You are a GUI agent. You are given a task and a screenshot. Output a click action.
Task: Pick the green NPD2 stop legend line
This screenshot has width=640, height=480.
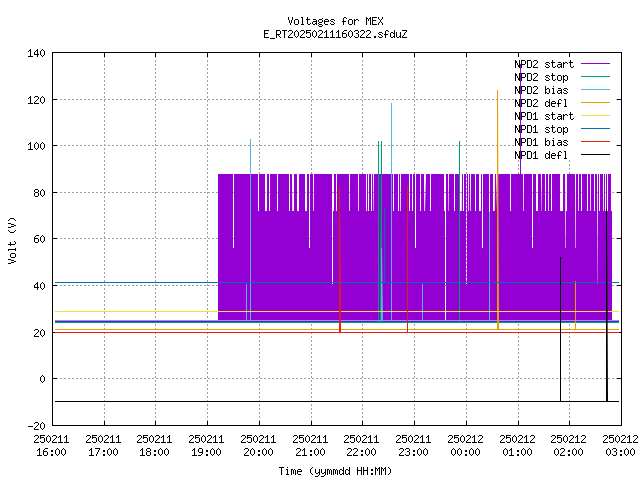596,77
